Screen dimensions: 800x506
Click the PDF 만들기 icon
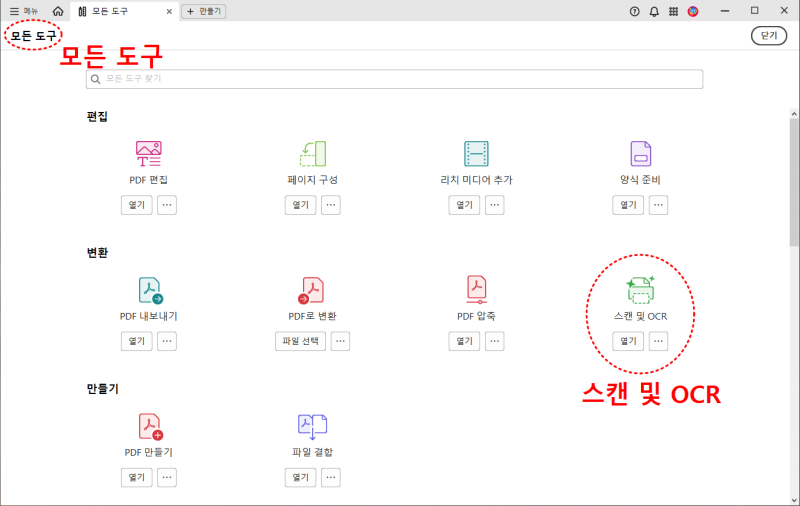tap(151, 426)
